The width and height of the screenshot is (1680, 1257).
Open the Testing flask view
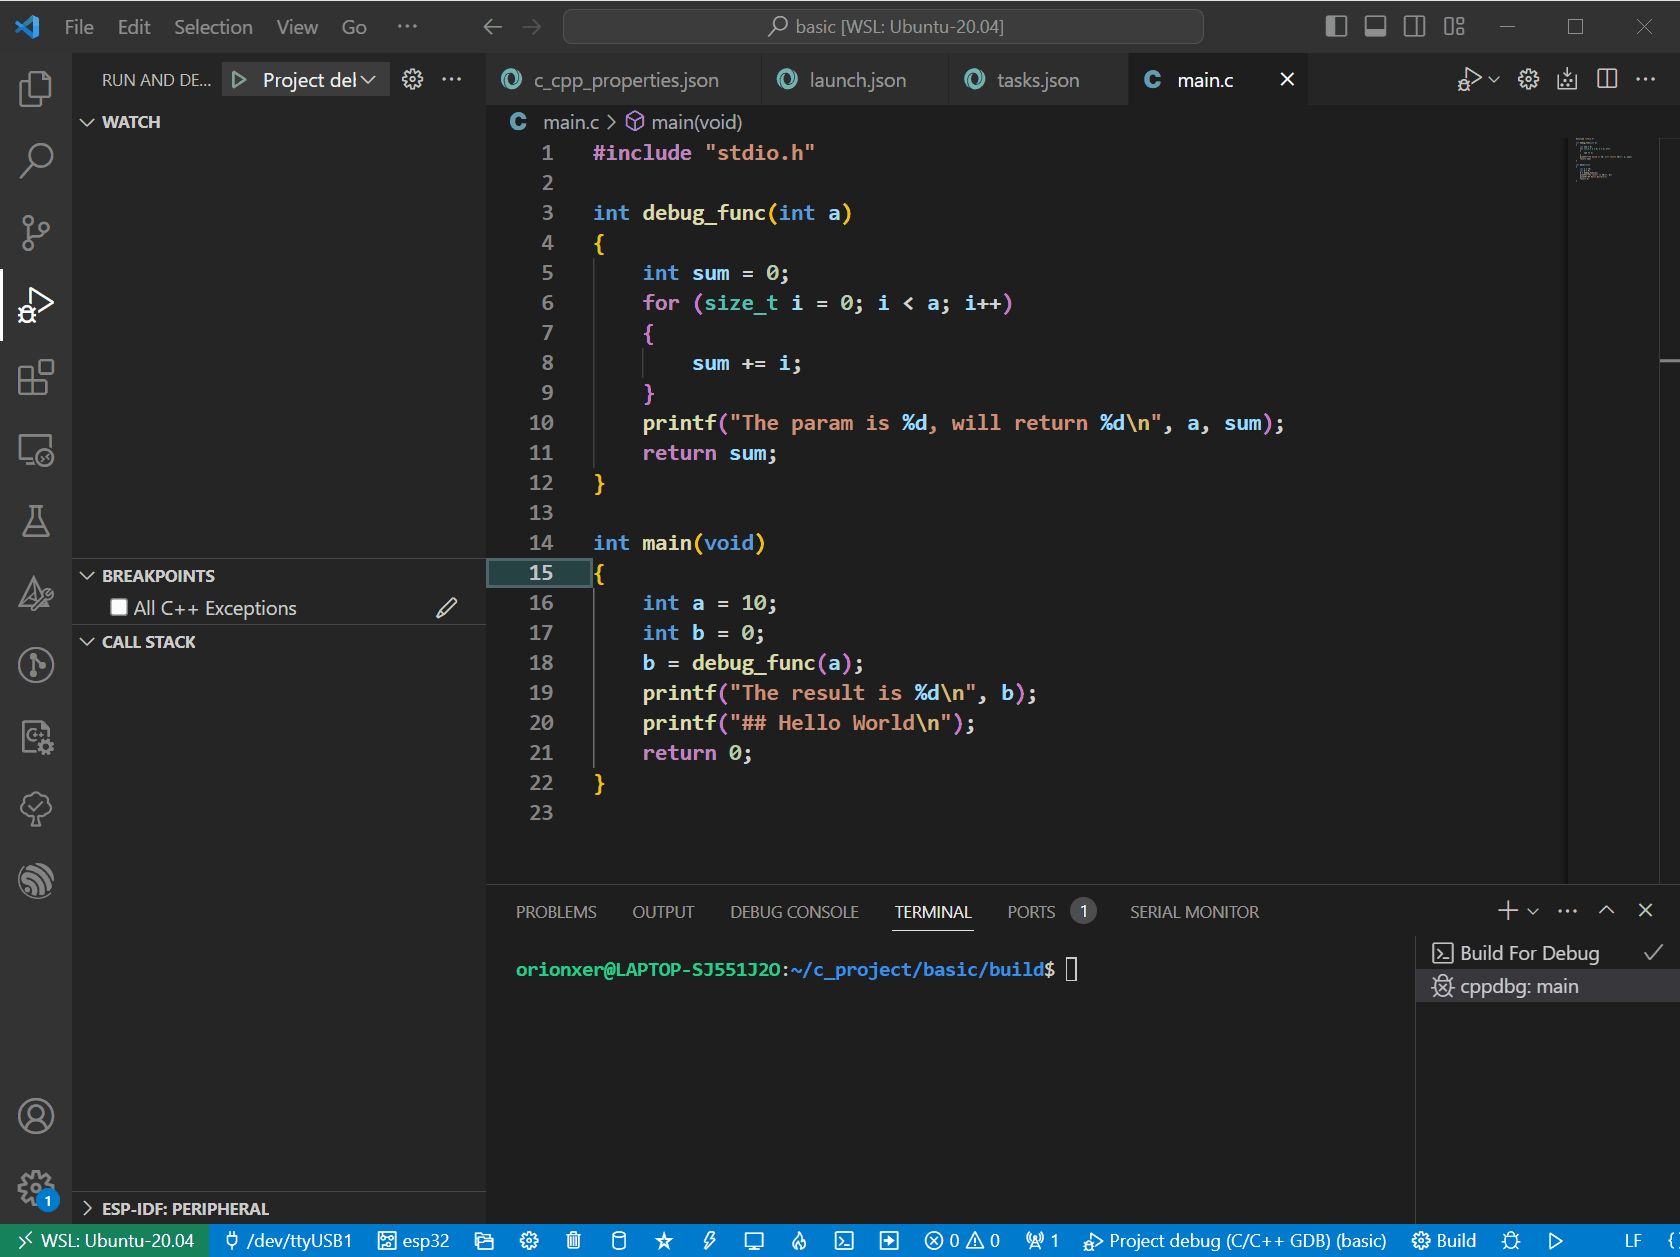pos(36,521)
